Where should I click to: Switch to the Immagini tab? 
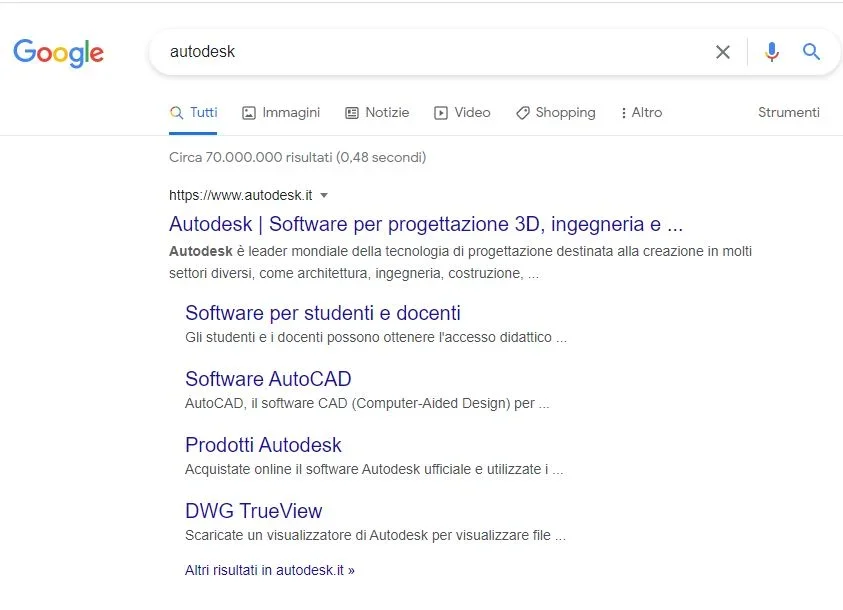tap(281, 113)
